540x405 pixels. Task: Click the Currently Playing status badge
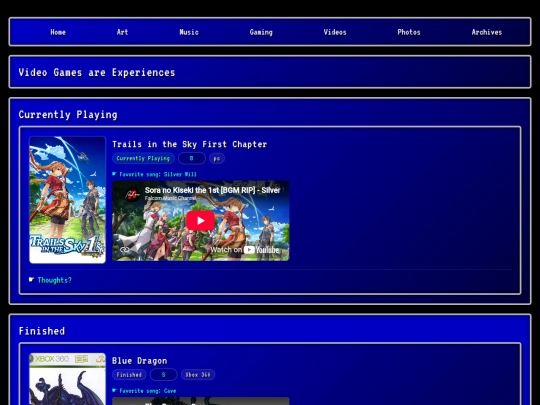point(143,158)
